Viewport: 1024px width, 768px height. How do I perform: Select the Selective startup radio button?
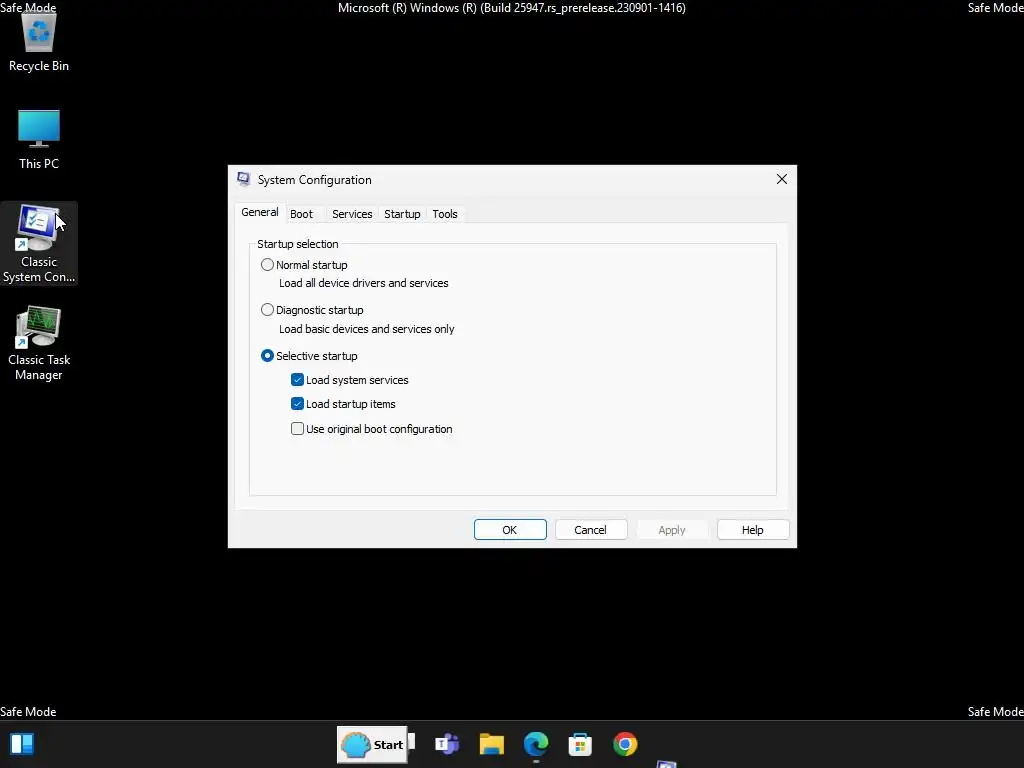(267, 355)
